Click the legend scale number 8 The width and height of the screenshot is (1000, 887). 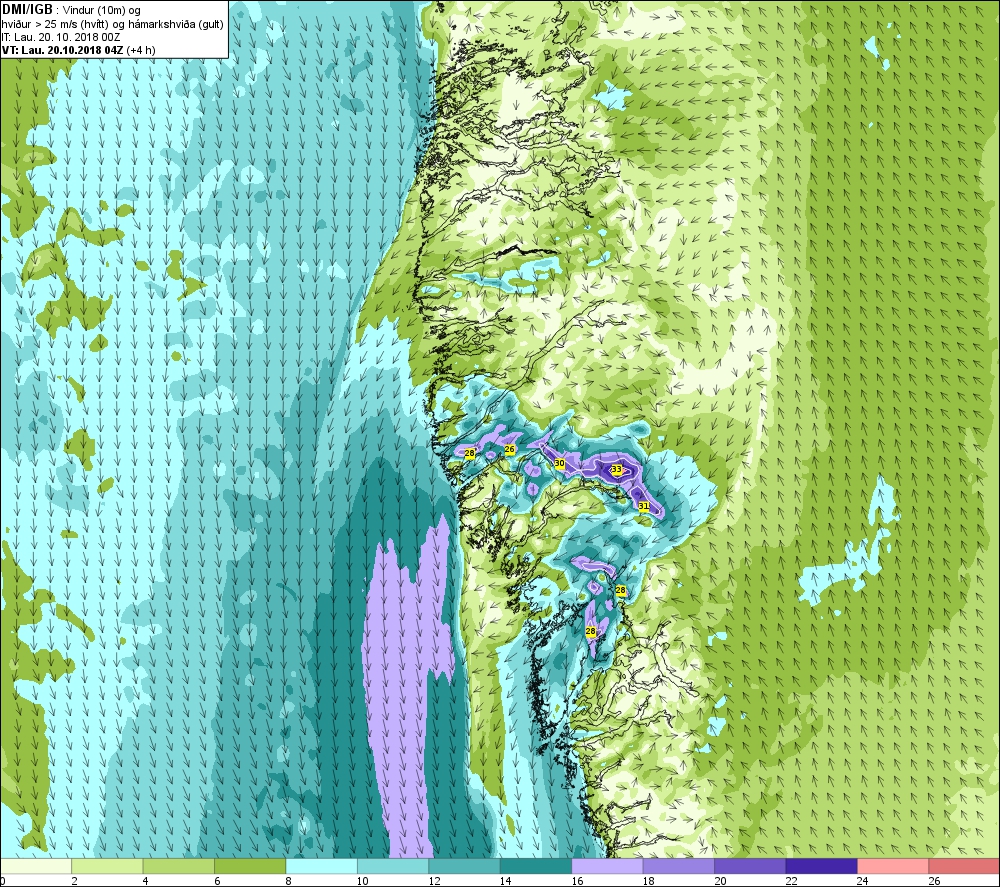289,881
